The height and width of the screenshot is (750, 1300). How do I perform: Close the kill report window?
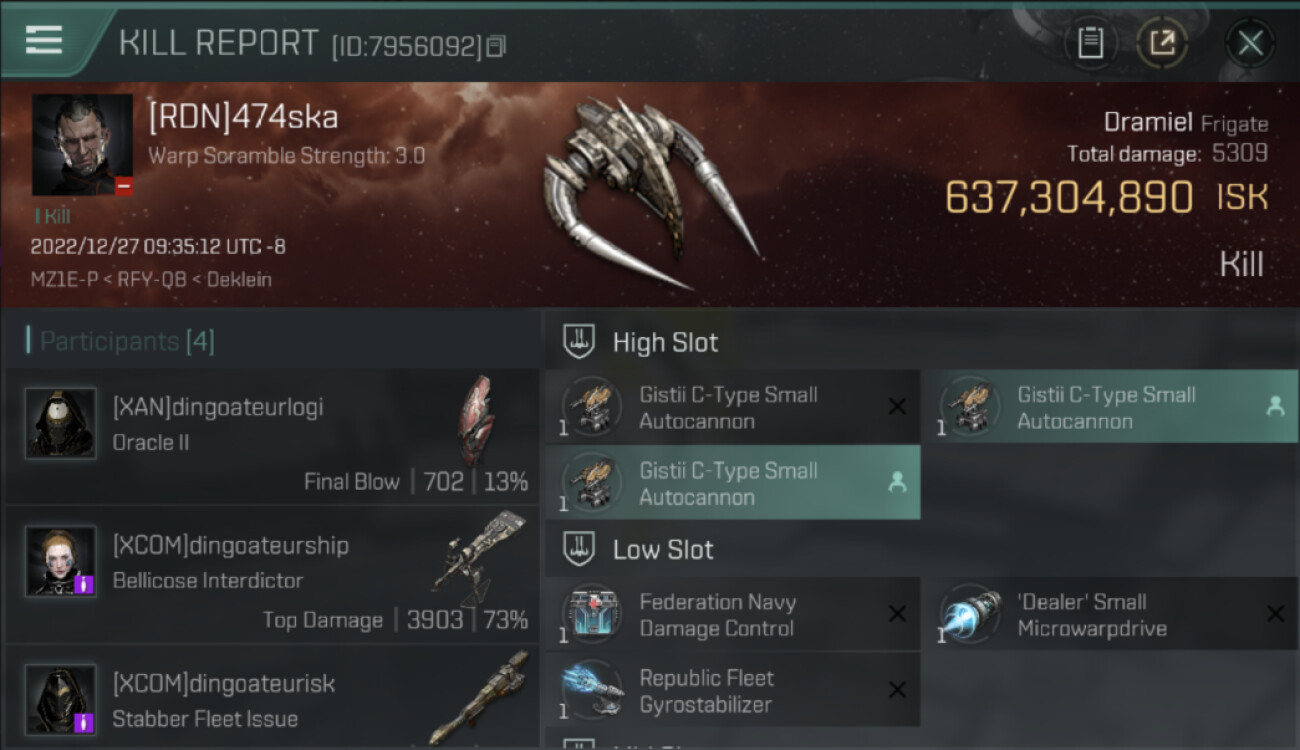(x=1250, y=43)
